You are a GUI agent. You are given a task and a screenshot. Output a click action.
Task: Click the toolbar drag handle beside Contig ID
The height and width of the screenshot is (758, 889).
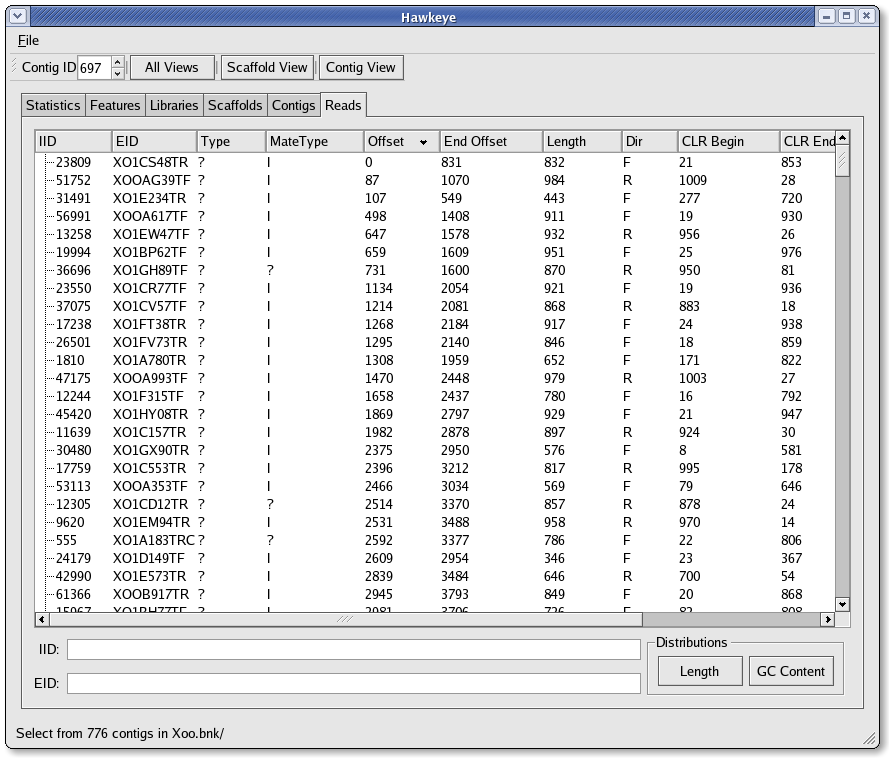pyautogui.click(x=13, y=67)
